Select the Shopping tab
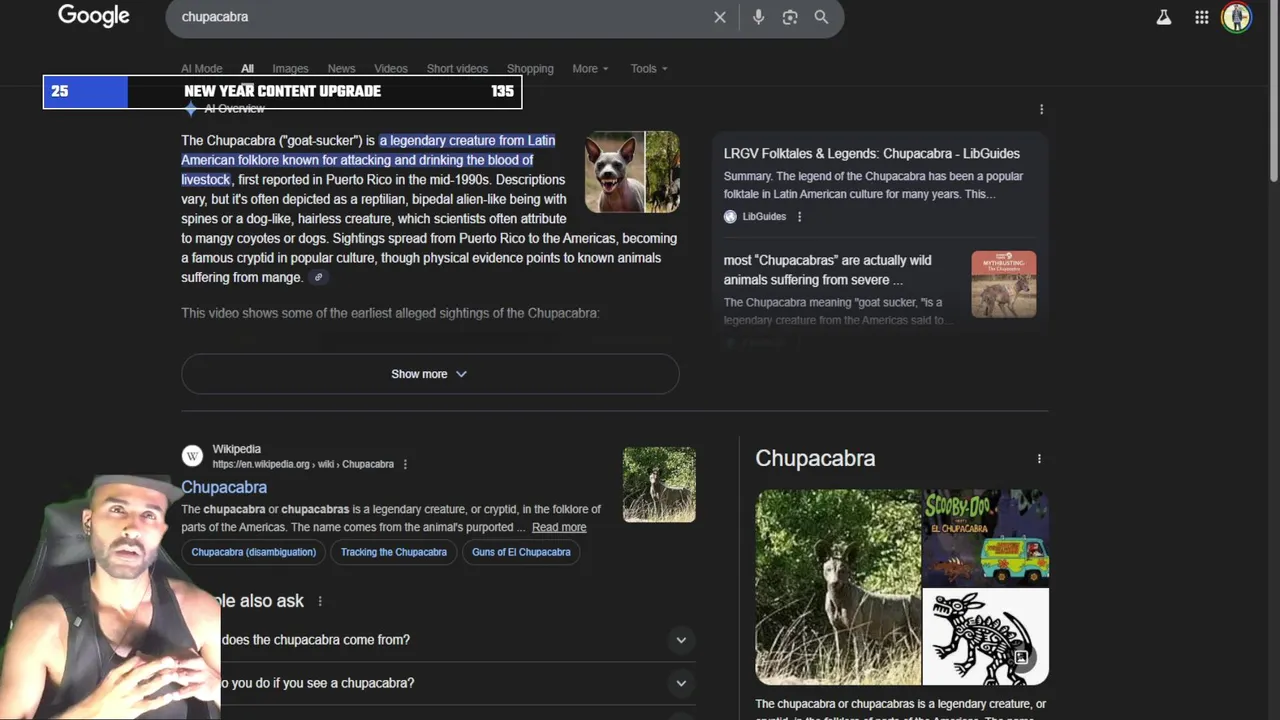This screenshot has height=720, width=1280. pyautogui.click(x=530, y=69)
